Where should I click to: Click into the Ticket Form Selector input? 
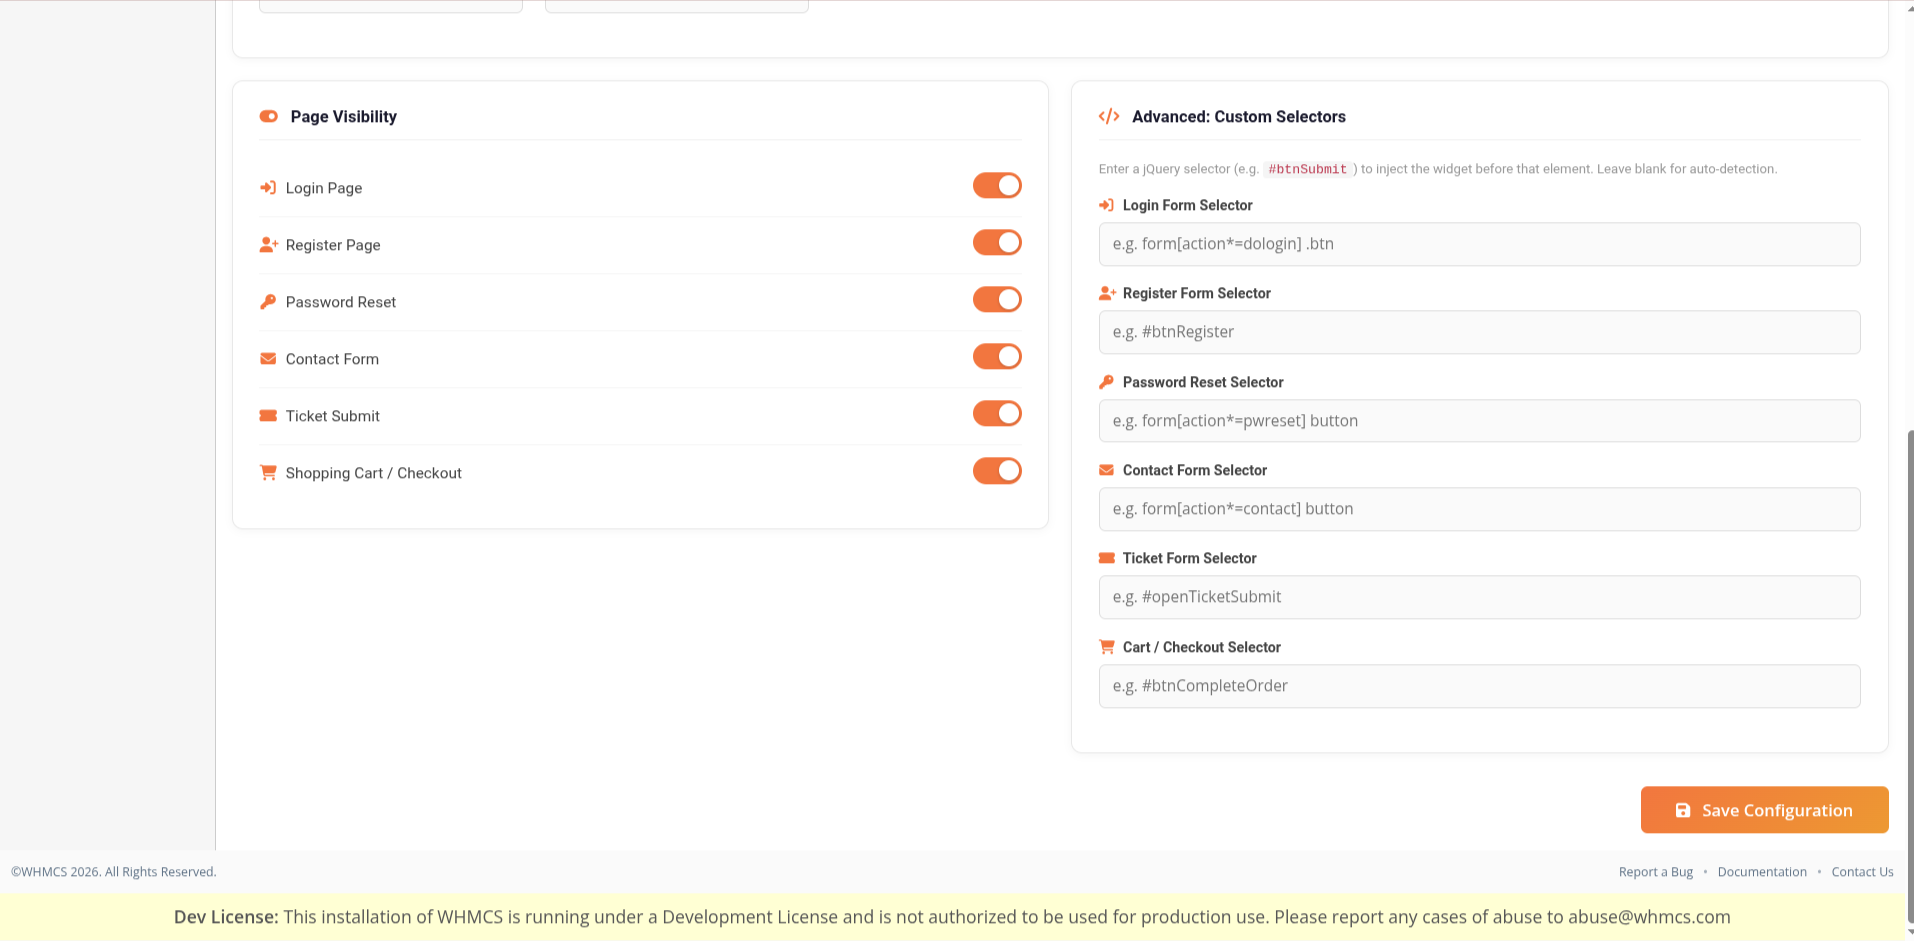click(x=1478, y=597)
